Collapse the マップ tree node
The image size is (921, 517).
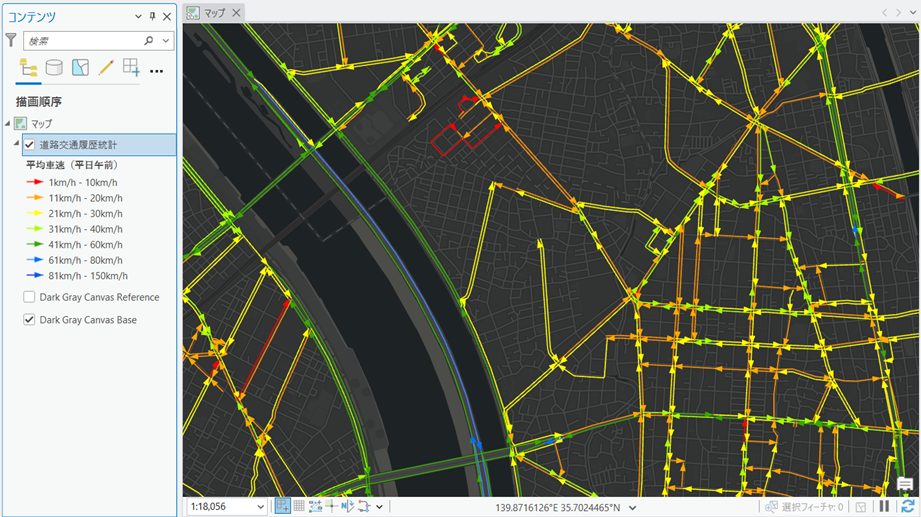point(8,124)
